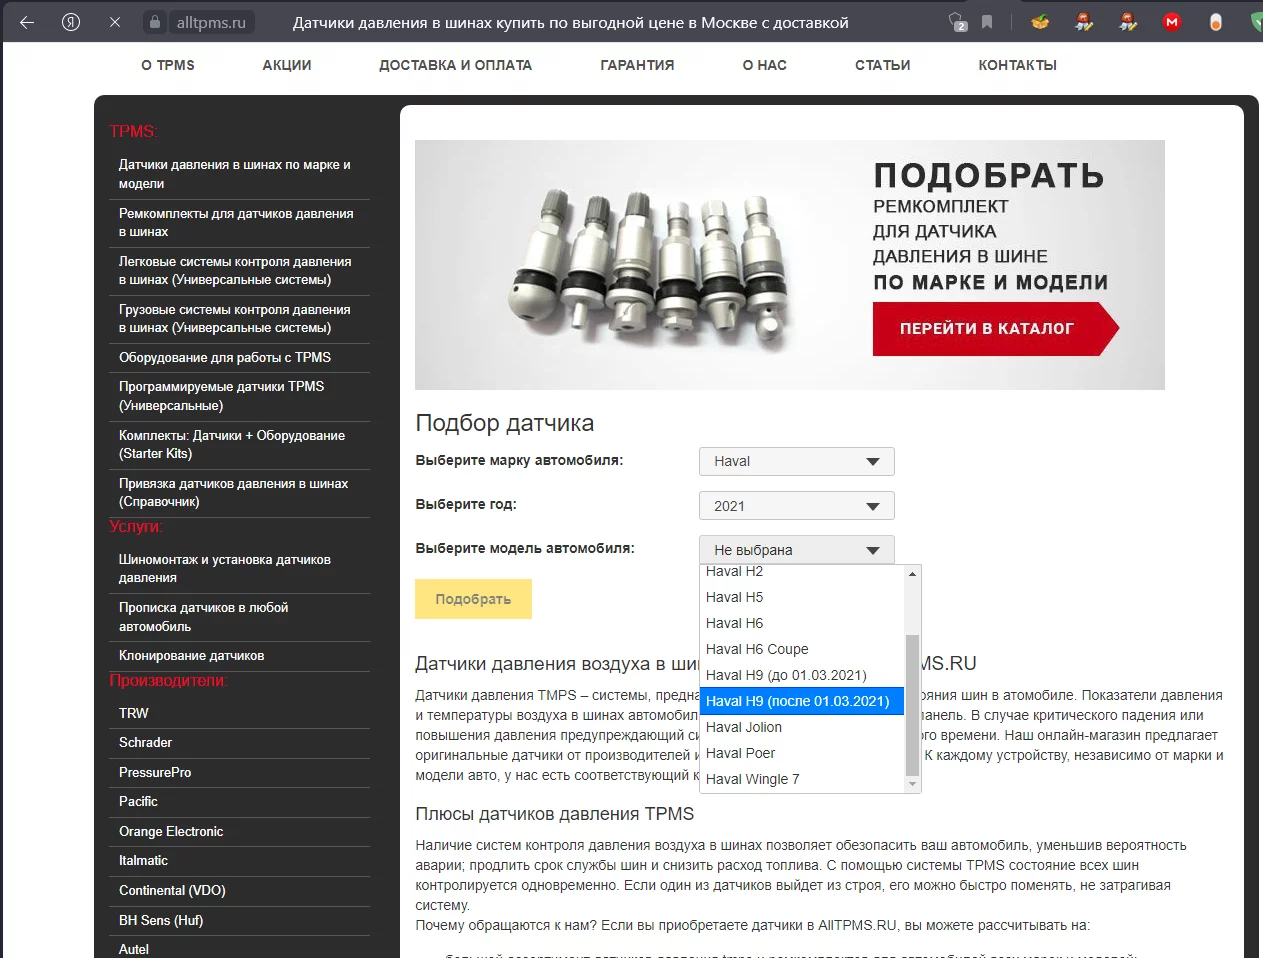Image resolution: width=1263 pixels, height=958 pixels.
Task: Stop page loading with the X icon
Action: [115, 22]
